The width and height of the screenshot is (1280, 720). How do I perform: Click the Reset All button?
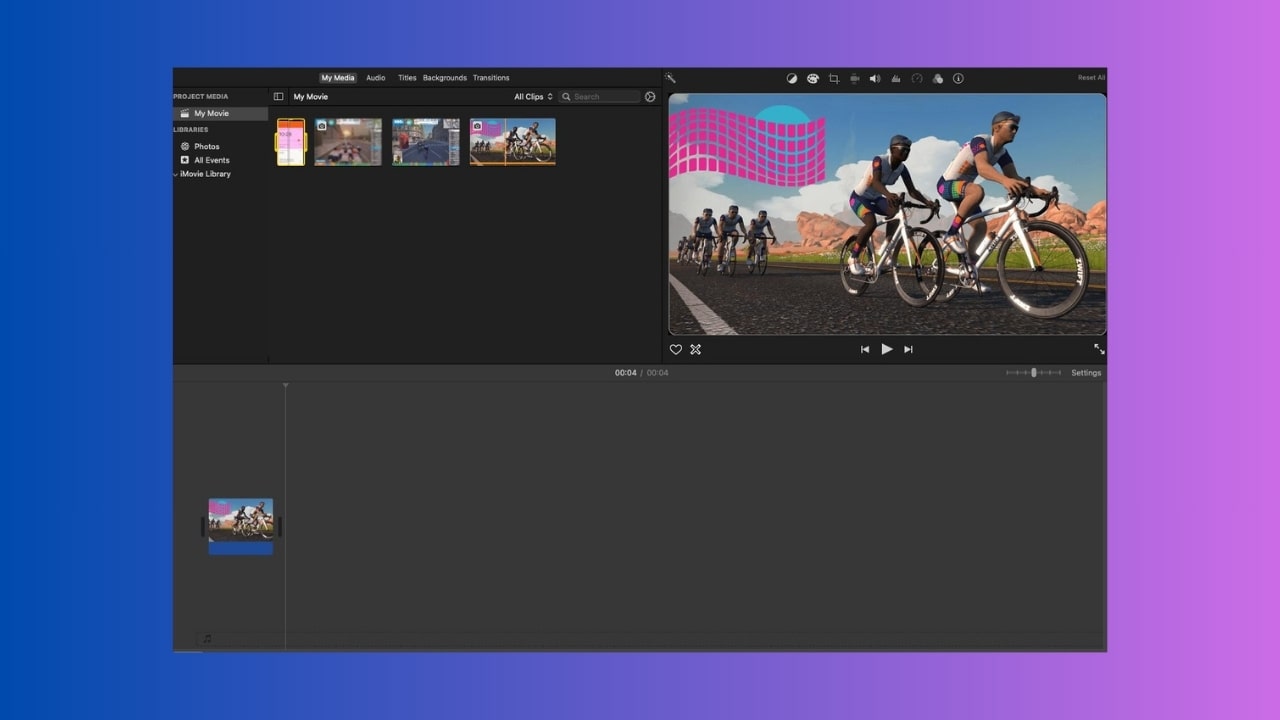1091,78
